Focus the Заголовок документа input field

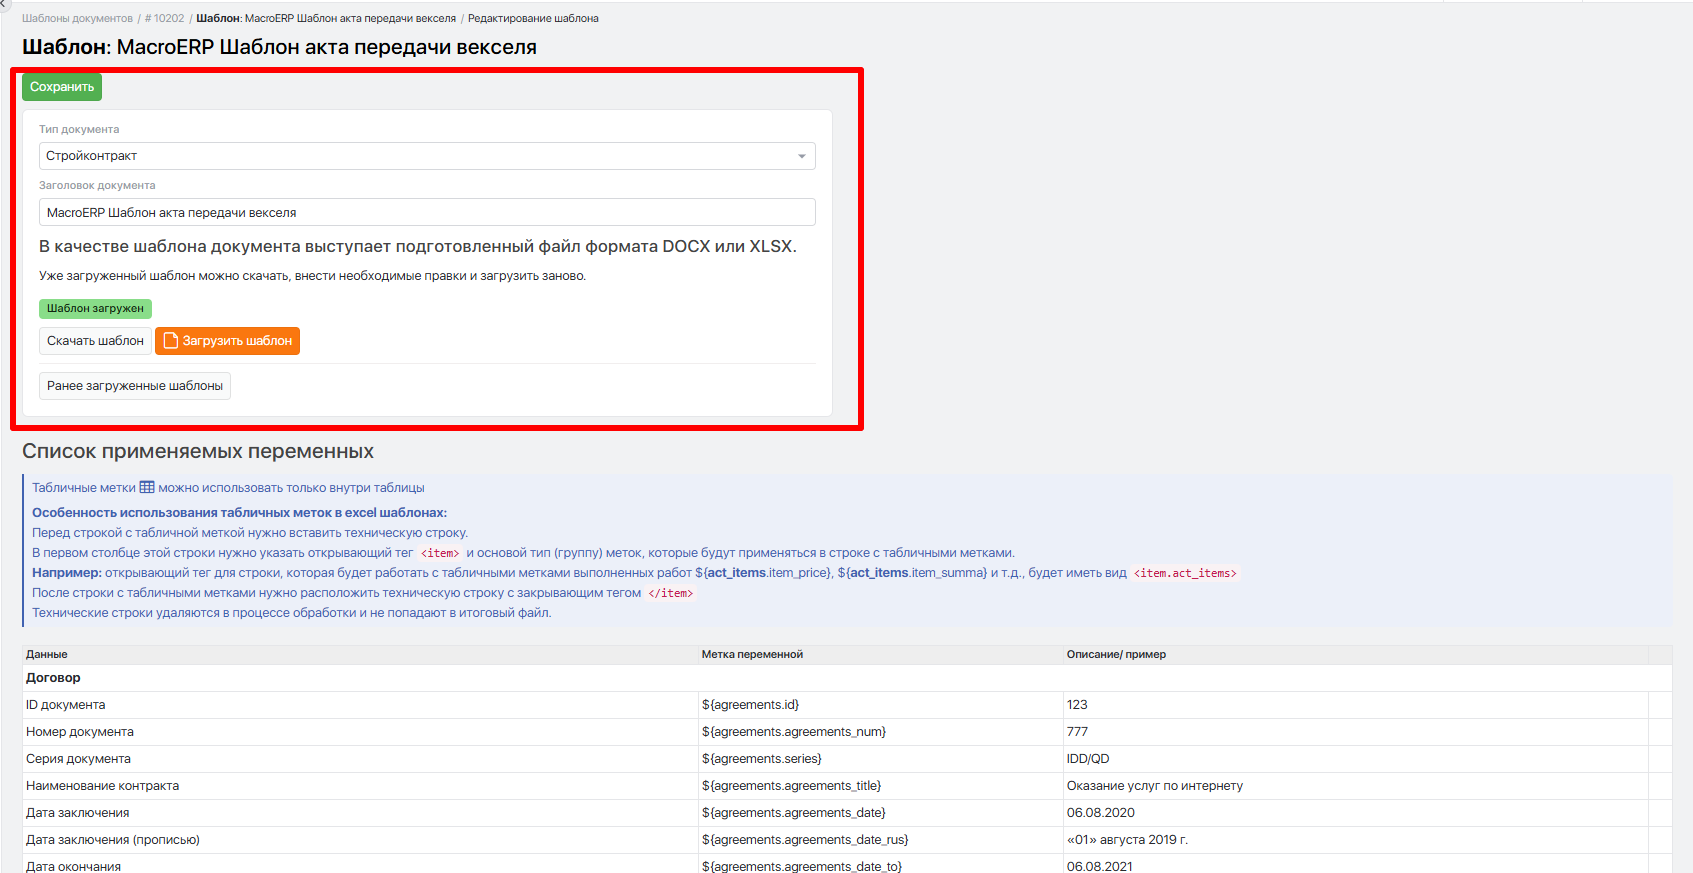(426, 213)
